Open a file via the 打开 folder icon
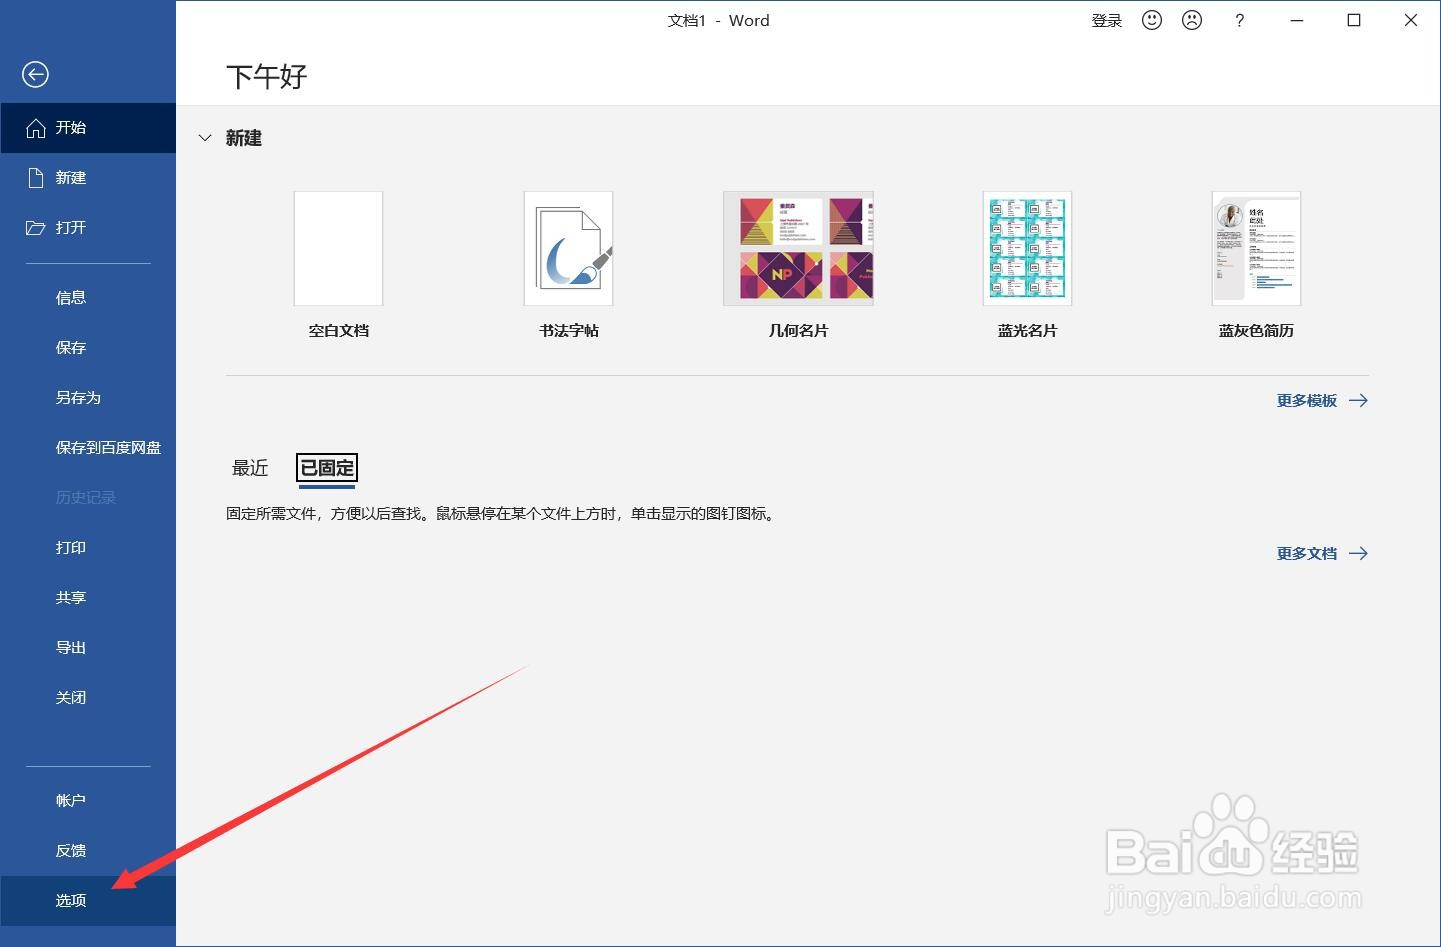 click(x=71, y=227)
